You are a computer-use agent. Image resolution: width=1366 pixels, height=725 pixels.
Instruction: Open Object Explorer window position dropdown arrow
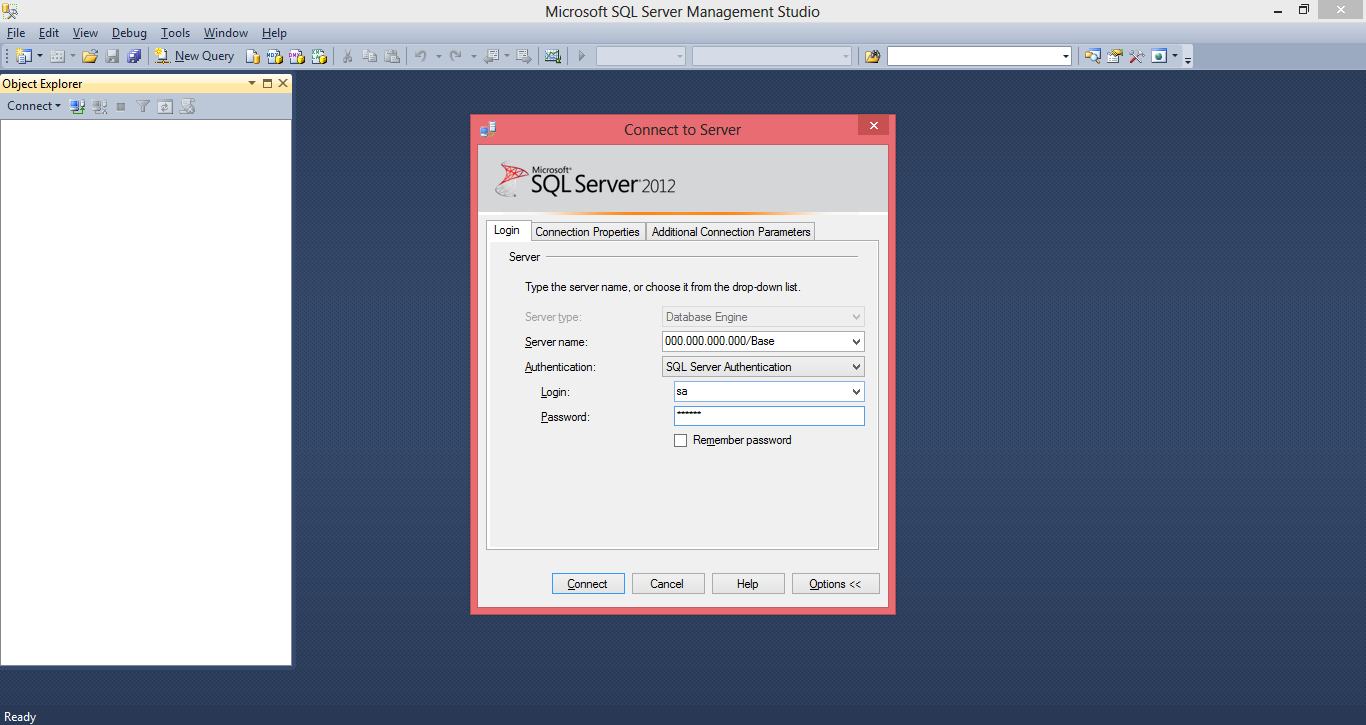click(252, 84)
